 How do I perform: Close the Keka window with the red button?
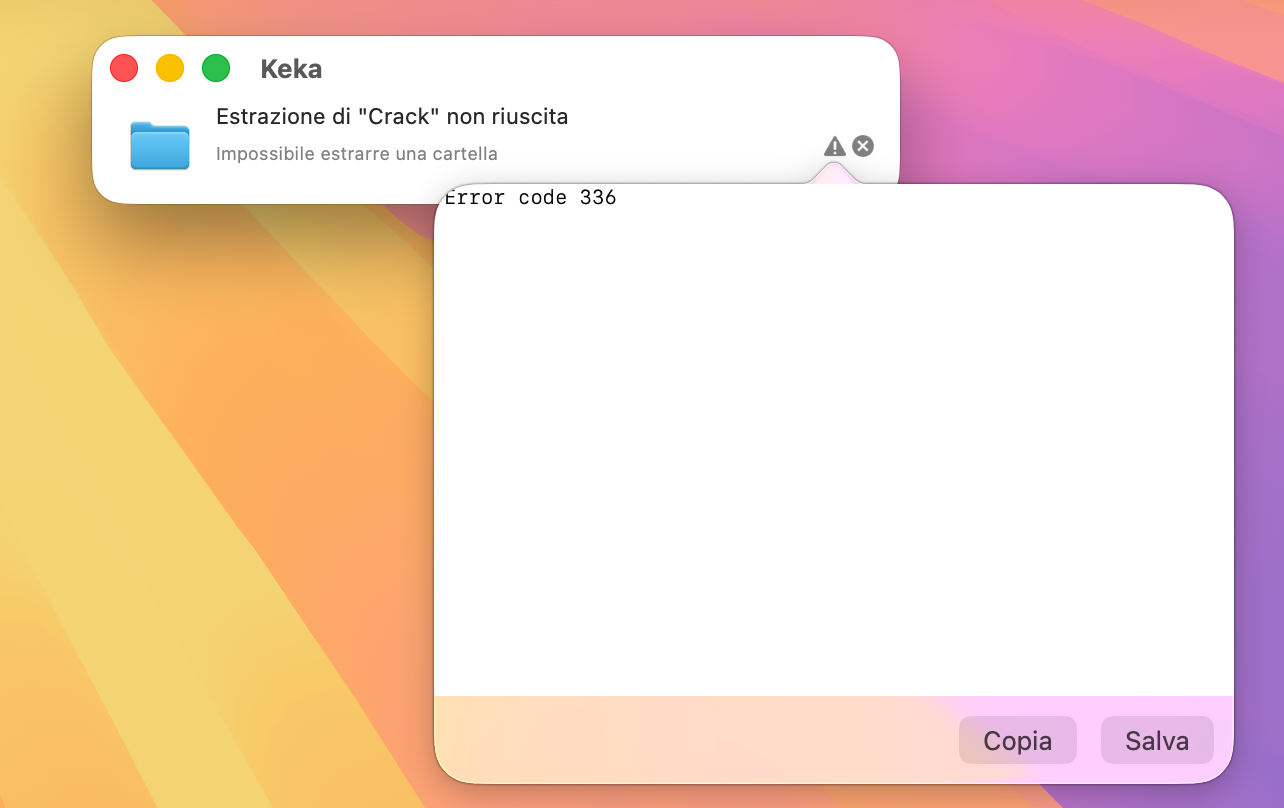(124, 68)
